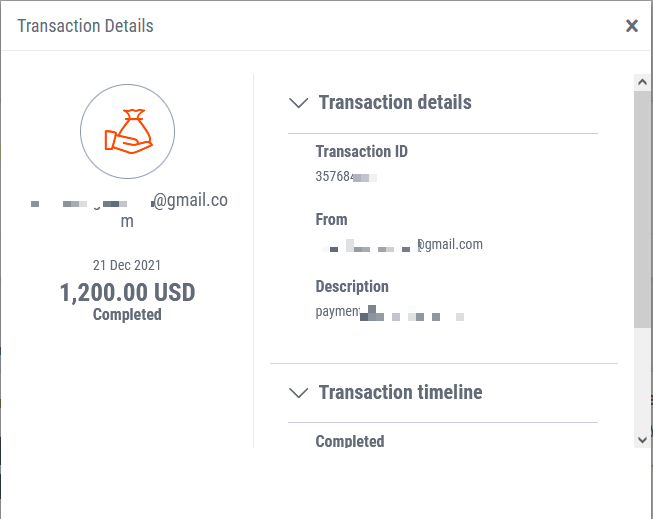Click the "From" field label

(331, 219)
